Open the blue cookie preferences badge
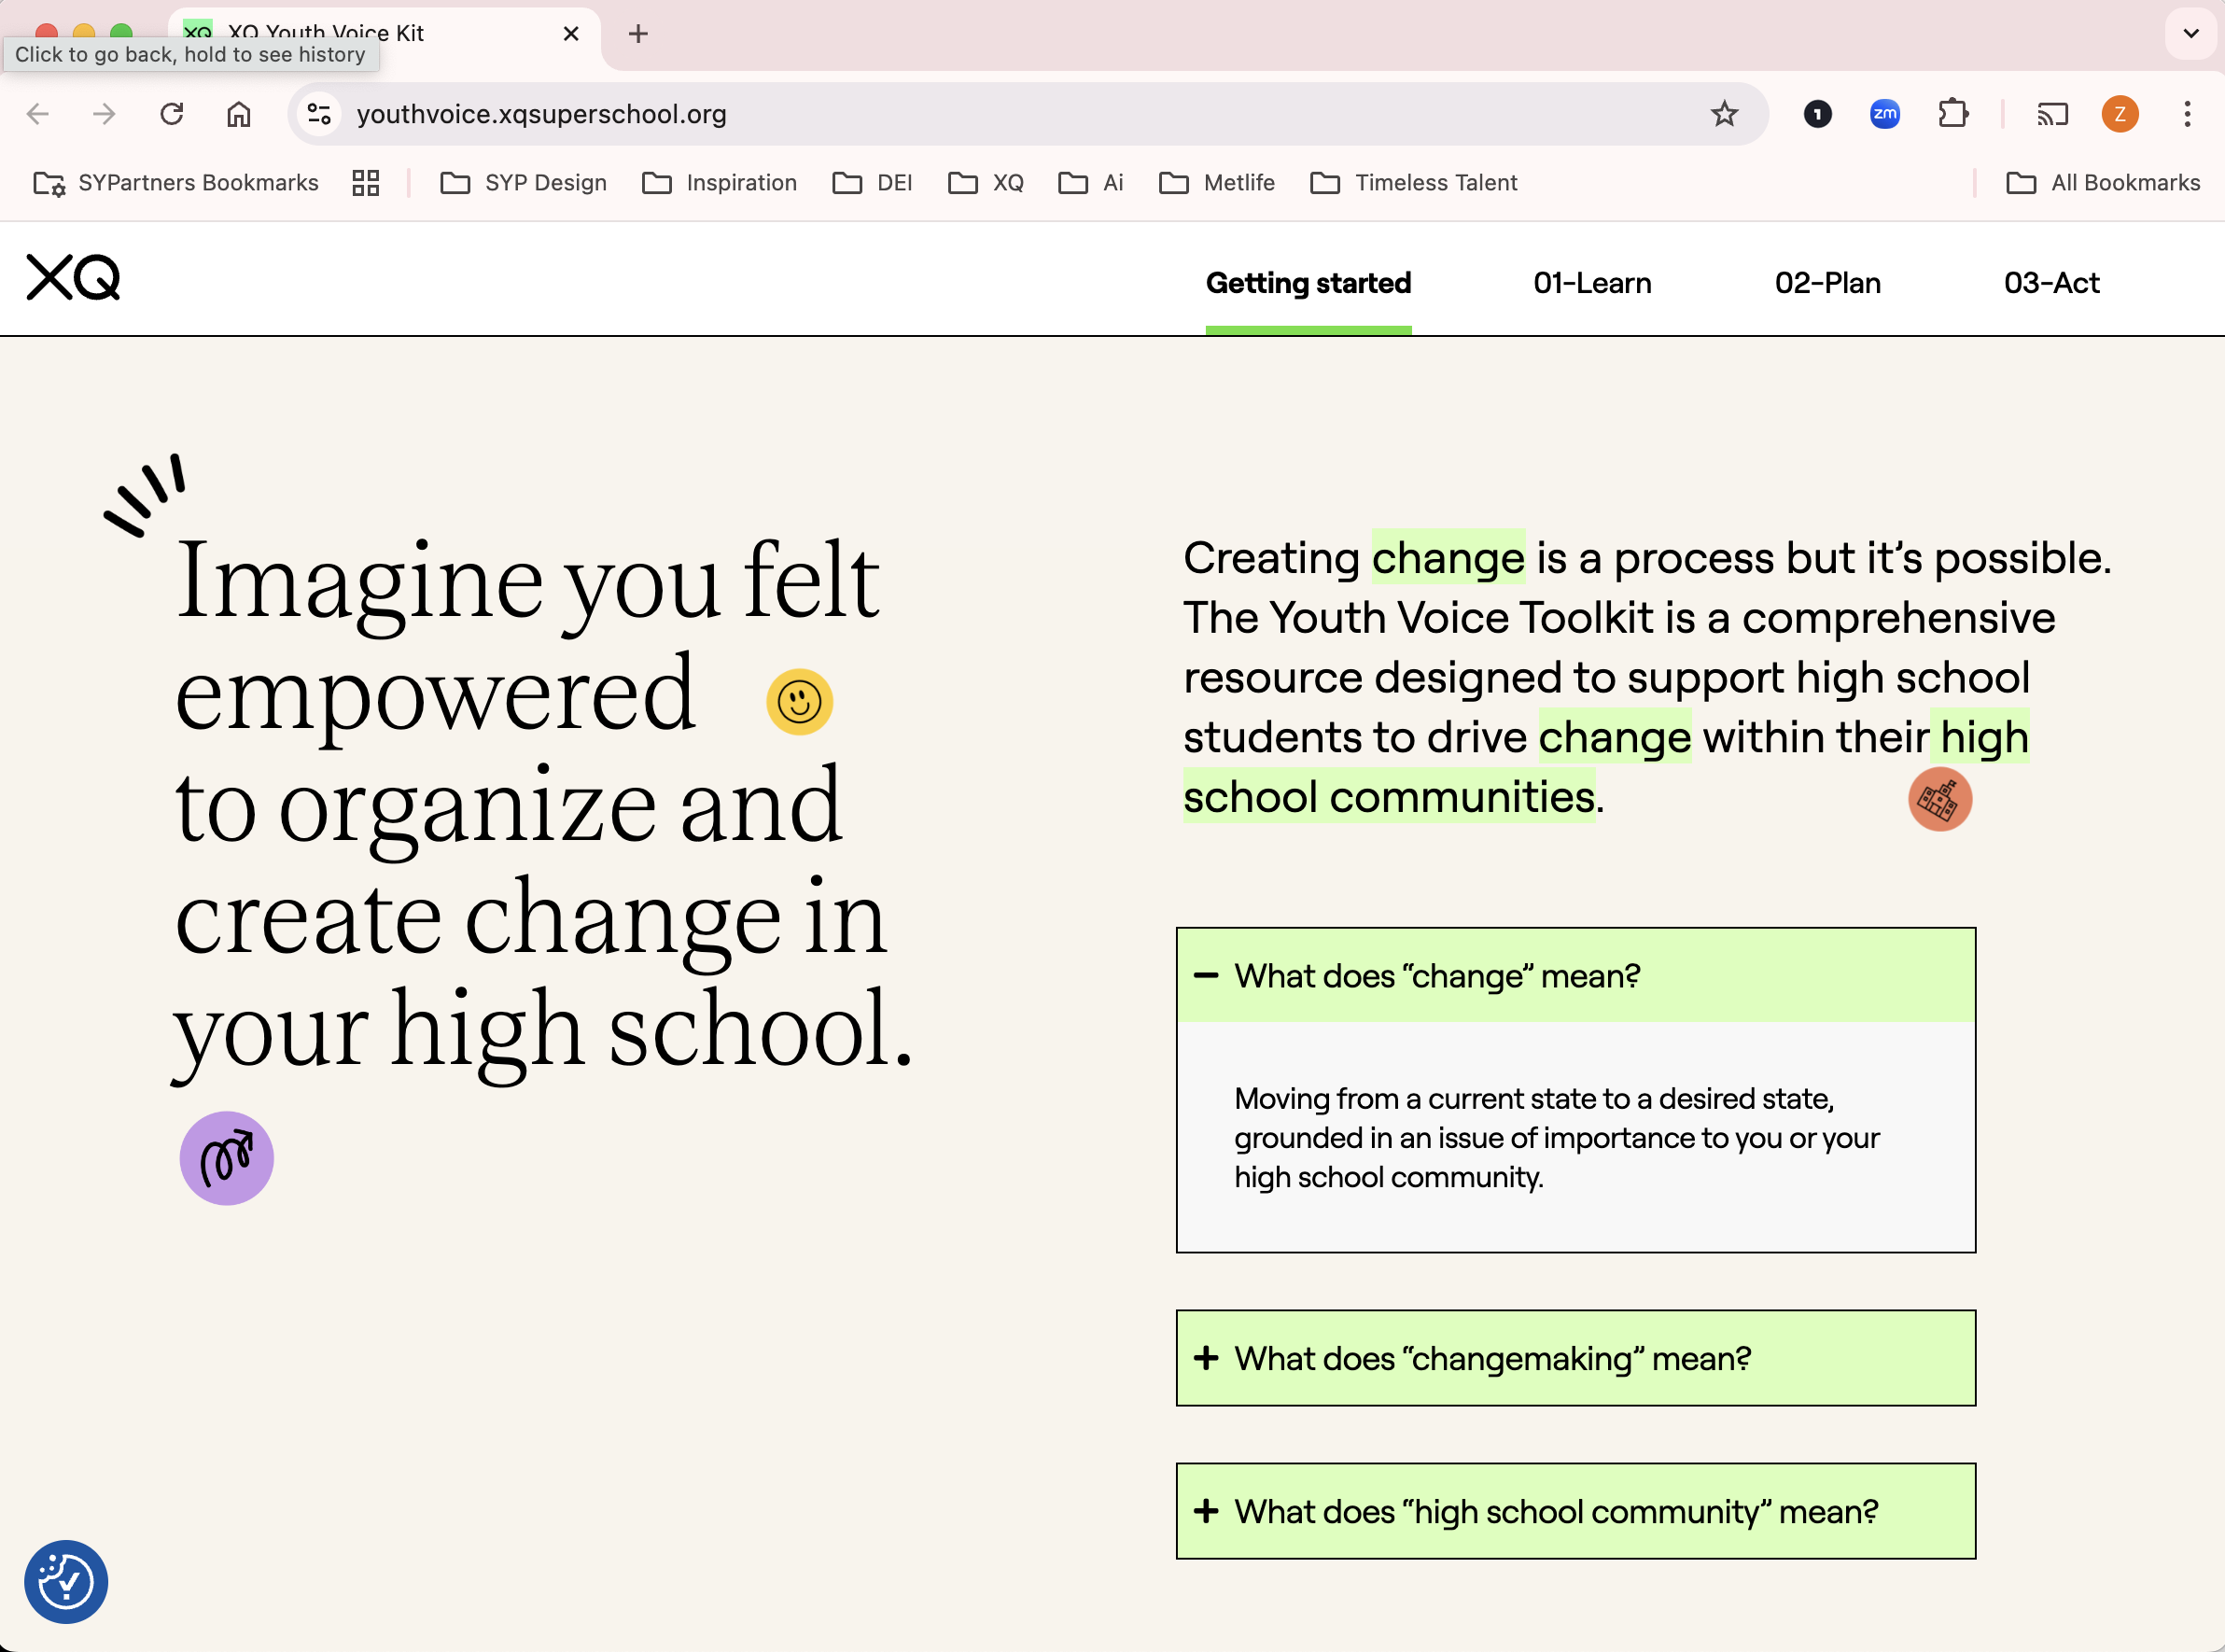 [x=66, y=1581]
